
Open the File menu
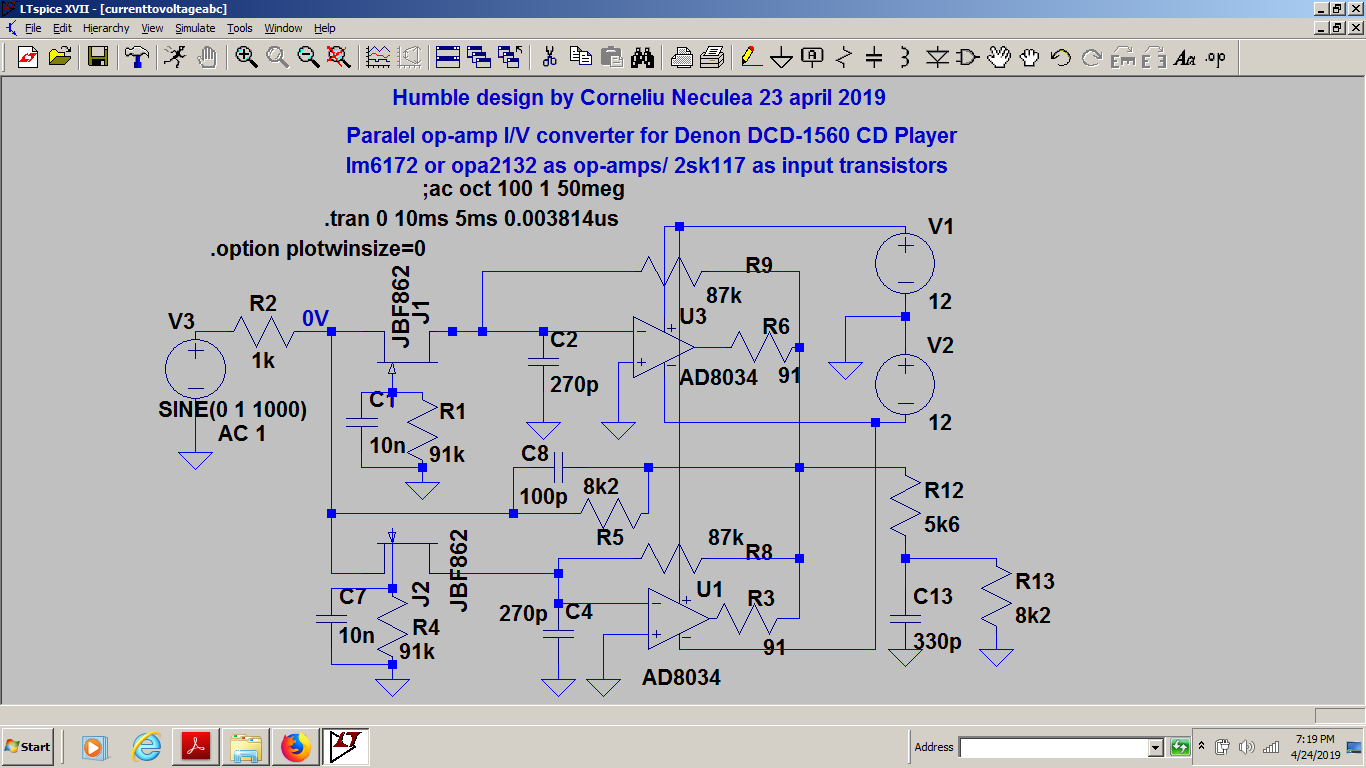33,28
